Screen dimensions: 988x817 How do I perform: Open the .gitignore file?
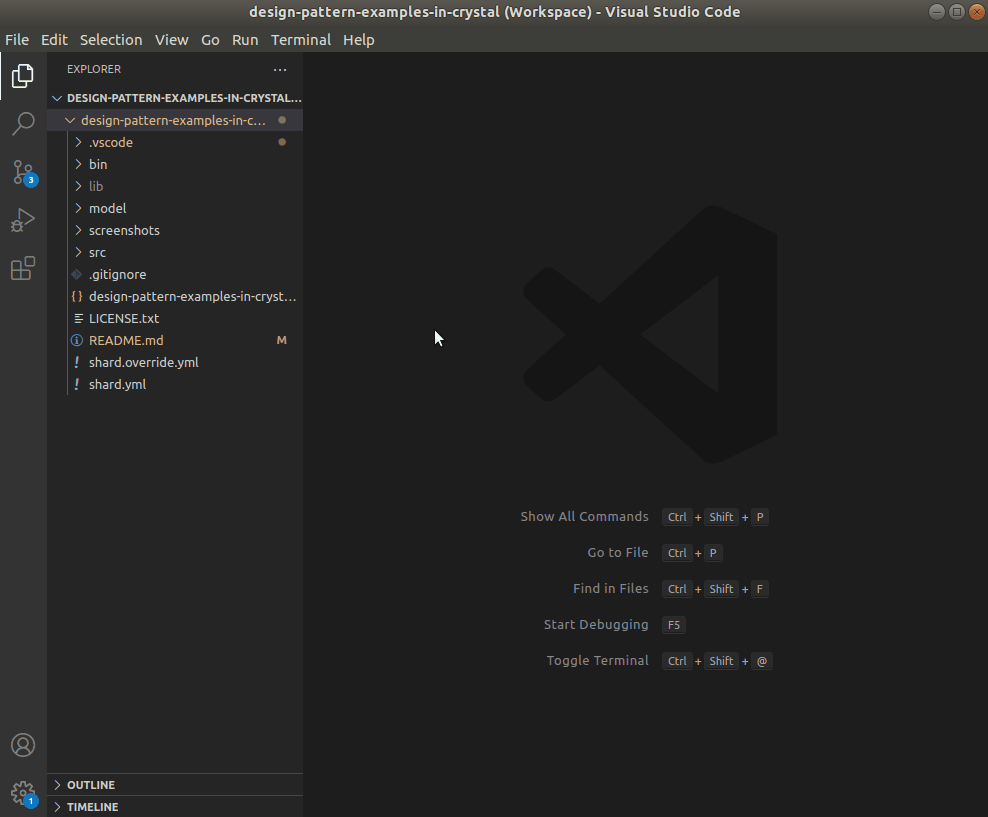coord(175,275)
